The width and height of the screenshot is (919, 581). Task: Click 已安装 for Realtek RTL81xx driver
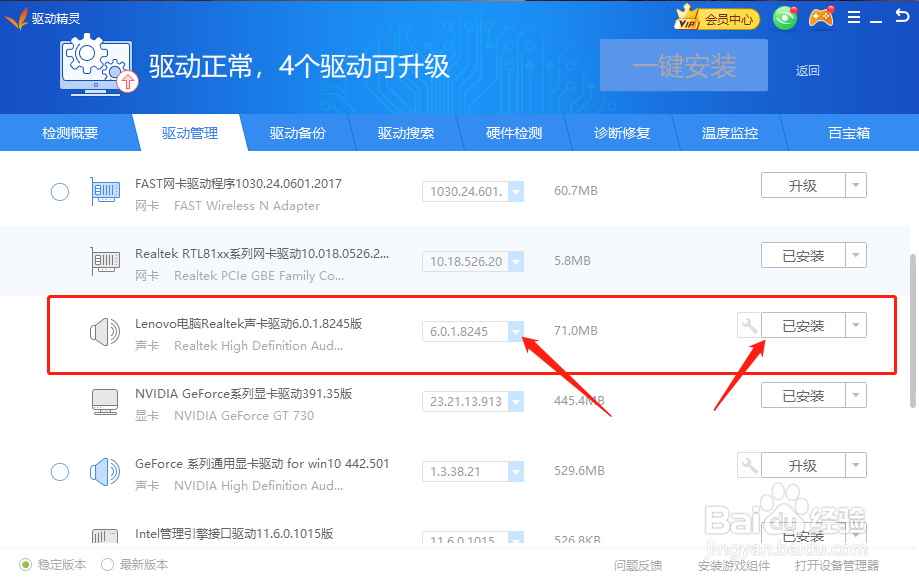(803, 255)
